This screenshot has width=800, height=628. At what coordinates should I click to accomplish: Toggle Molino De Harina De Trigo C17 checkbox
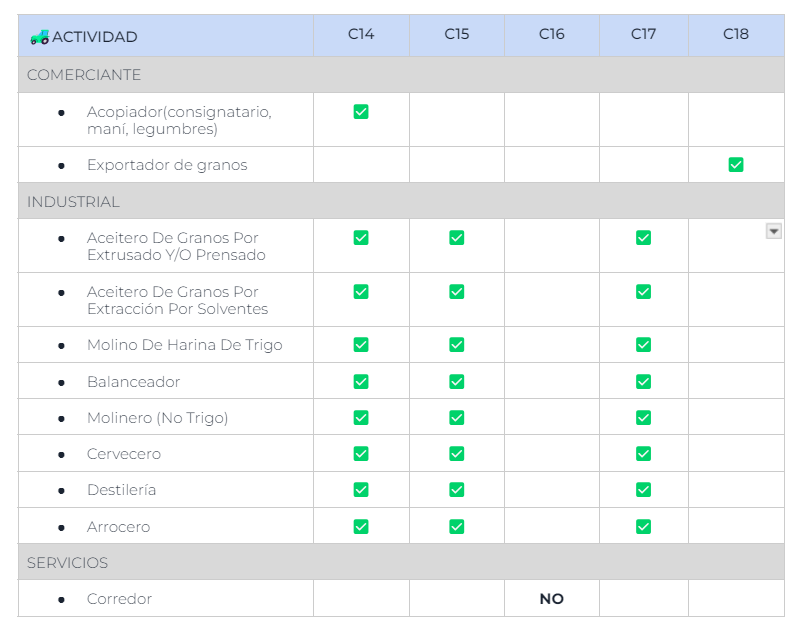pyautogui.click(x=643, y=345)
